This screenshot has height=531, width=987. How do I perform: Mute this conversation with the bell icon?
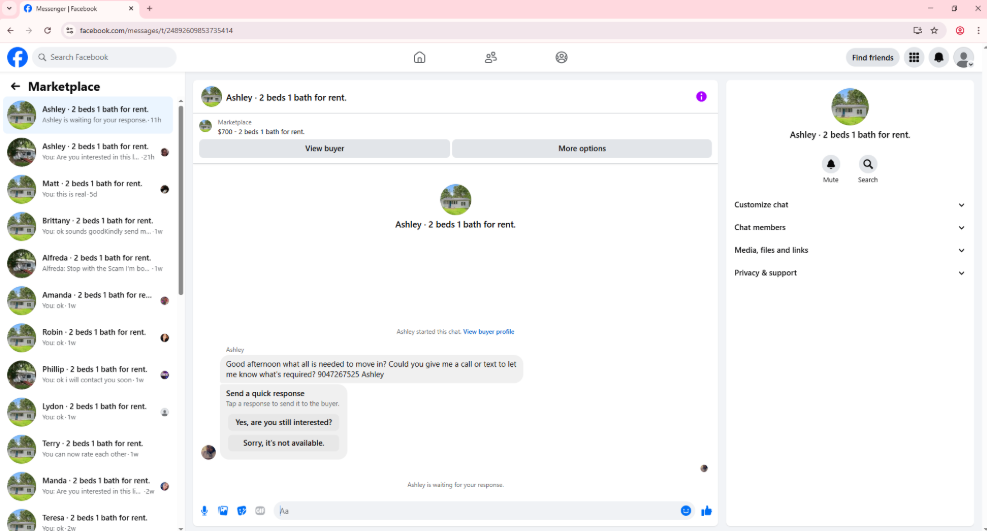pos(830,164)
